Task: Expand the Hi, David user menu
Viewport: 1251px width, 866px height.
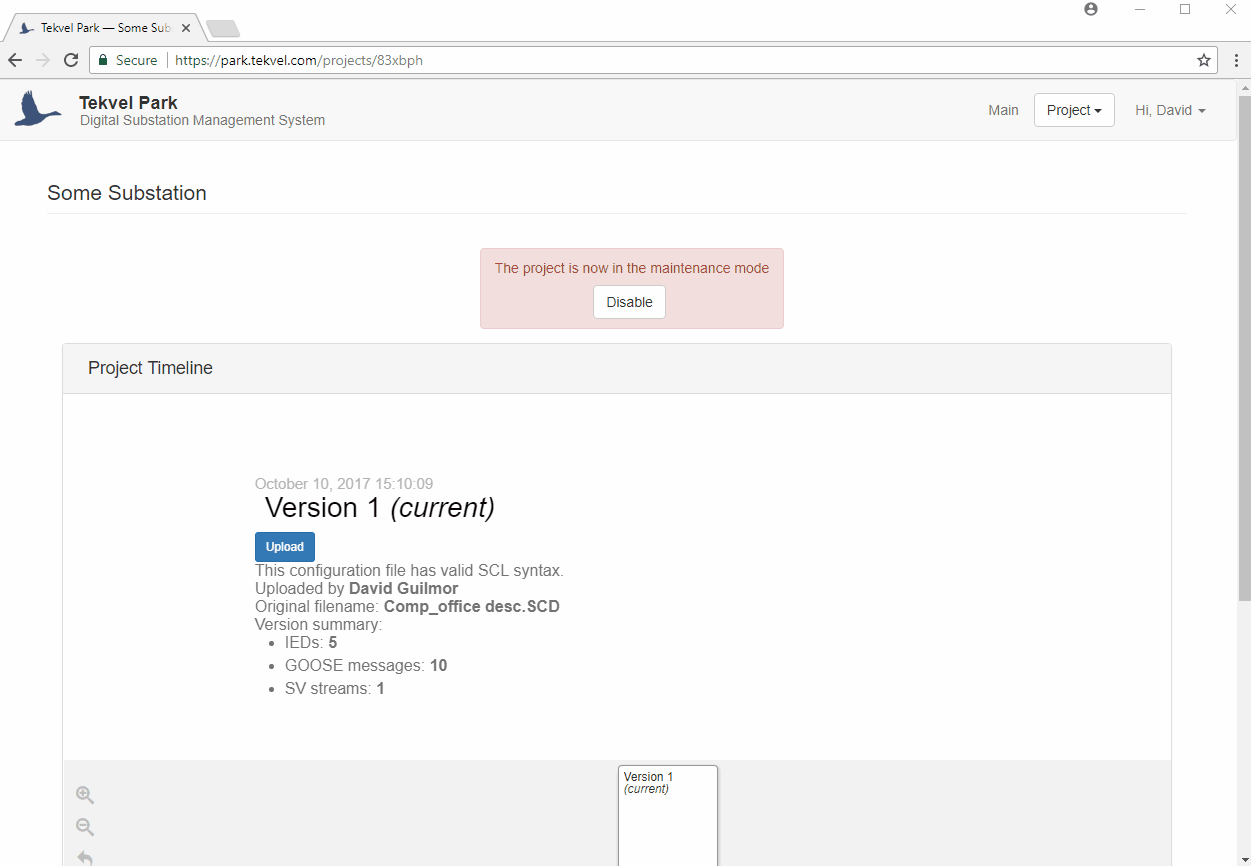Action: pyautogui.click(x=1170, y=110)
